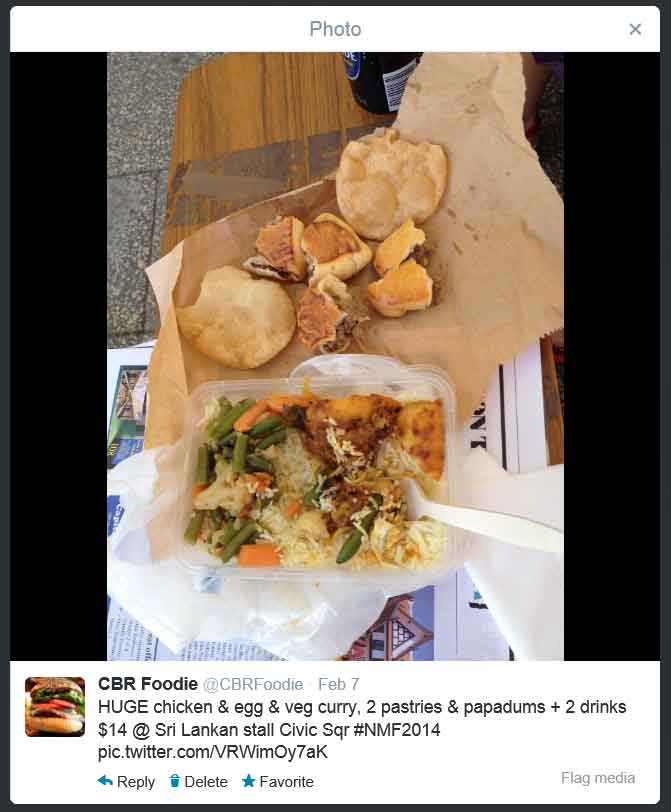Open the CBR Foodie burger avatar
The width and height of the screenshot is (671, 812).
pyautogui.click(x=55, y=706)
